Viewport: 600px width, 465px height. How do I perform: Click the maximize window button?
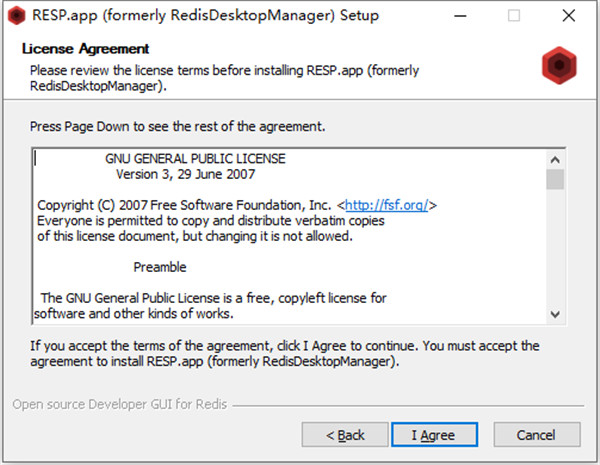[x=514, y=16]
